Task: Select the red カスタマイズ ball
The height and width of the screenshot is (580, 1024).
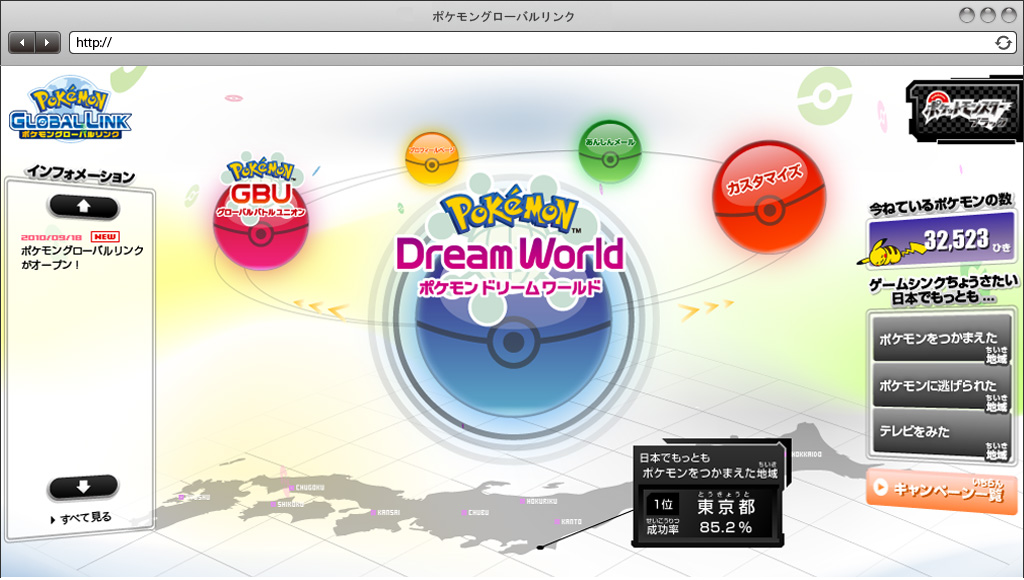Action: point(768,196)
